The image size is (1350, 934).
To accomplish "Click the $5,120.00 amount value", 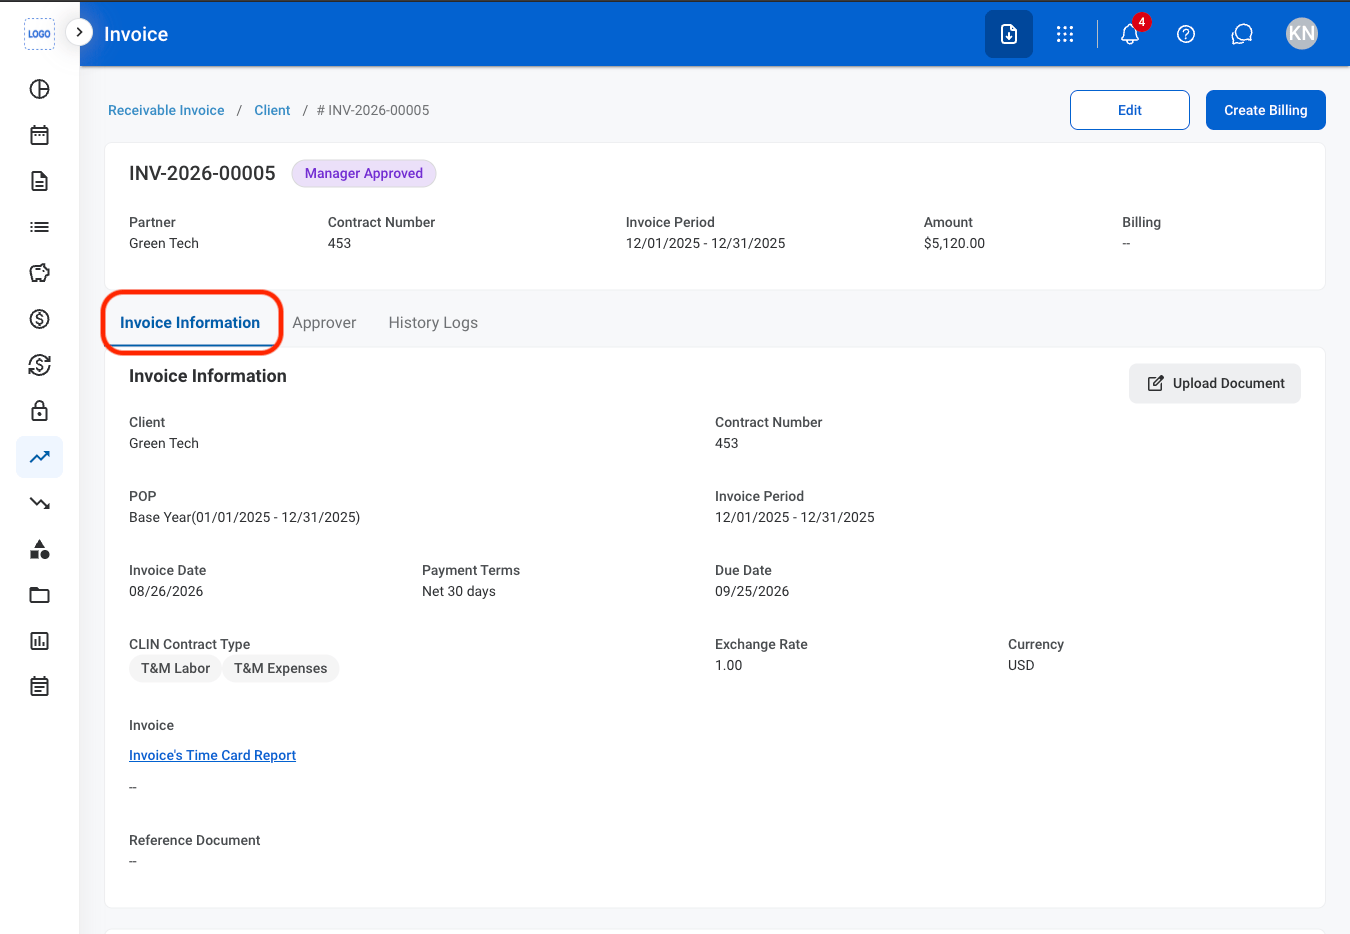I will (954, 243).
